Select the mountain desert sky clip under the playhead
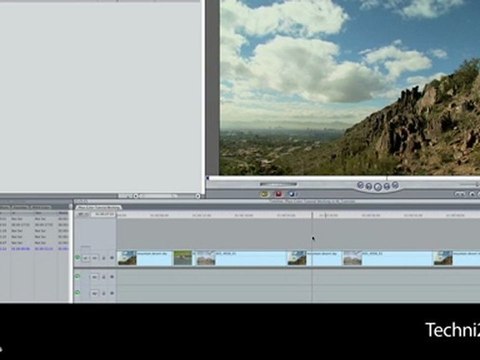Image resolution: width=480 pixels, height=360 pixels. click(315, 258)
